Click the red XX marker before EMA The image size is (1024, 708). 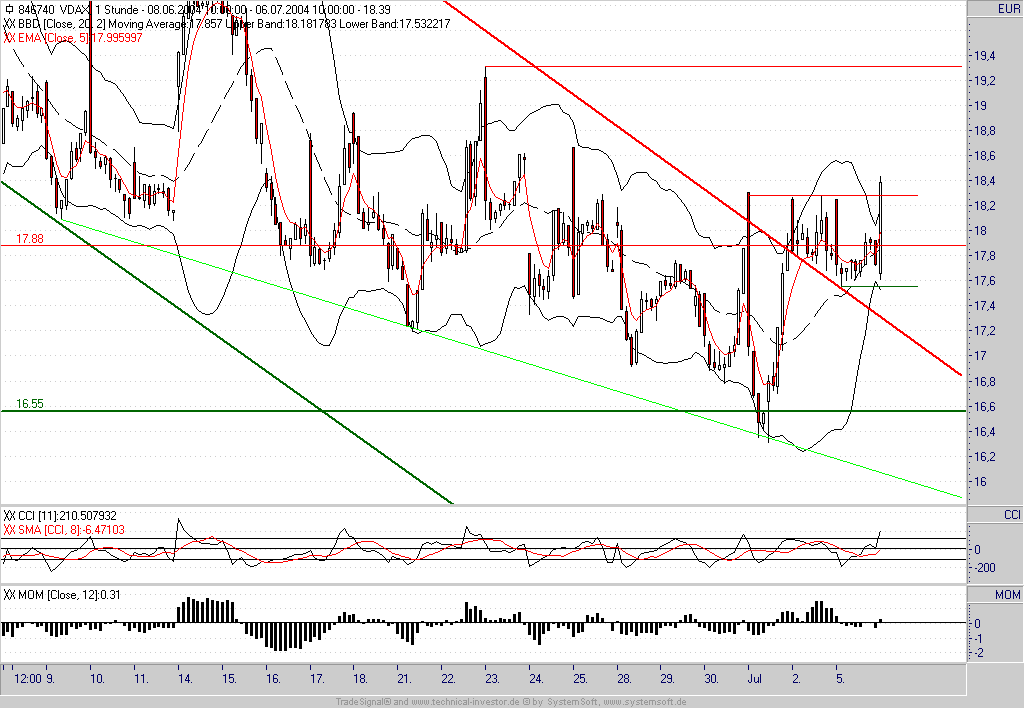(9, 37)
